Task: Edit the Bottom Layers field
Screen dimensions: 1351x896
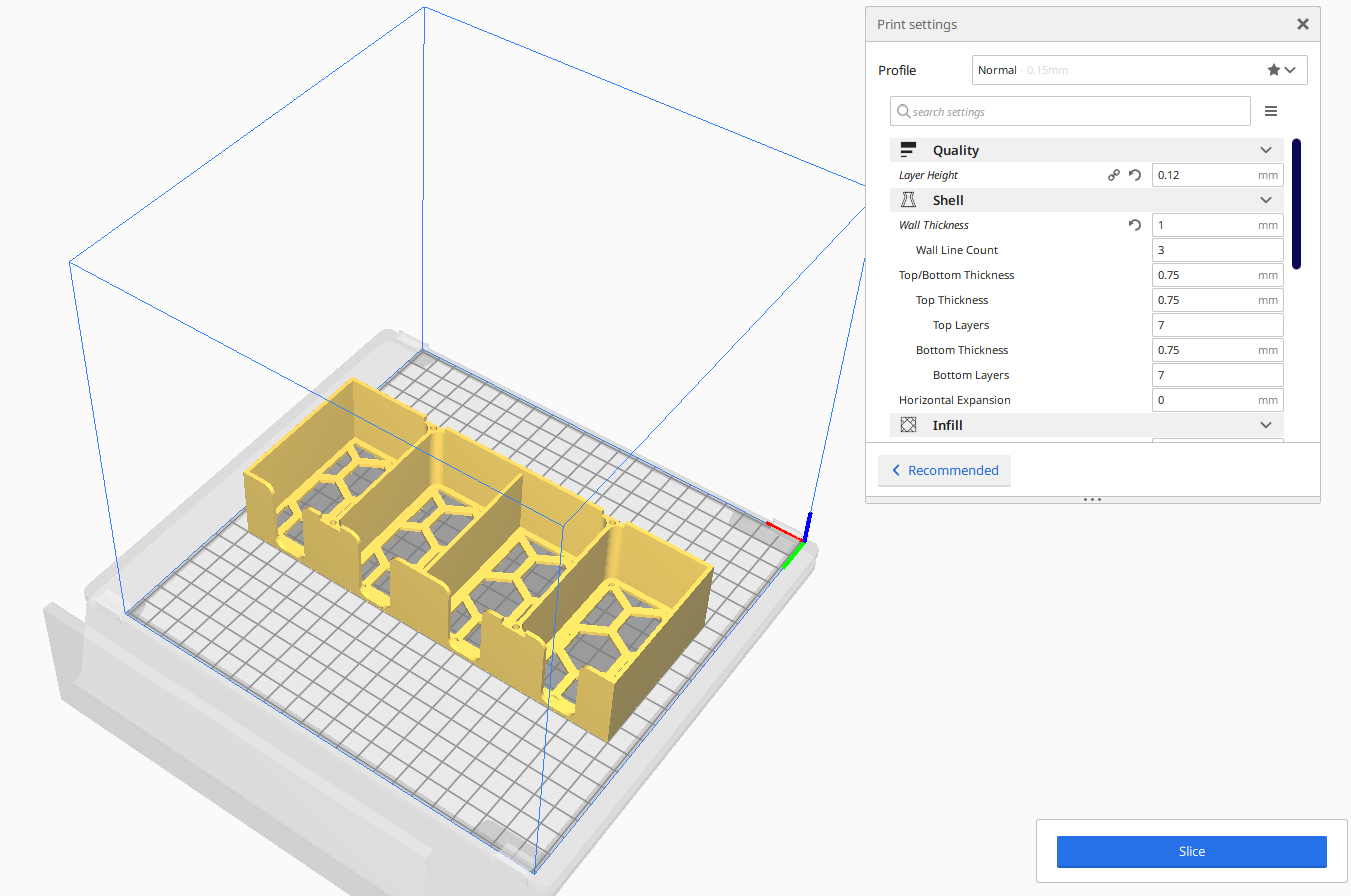Action: (1217, 375)
